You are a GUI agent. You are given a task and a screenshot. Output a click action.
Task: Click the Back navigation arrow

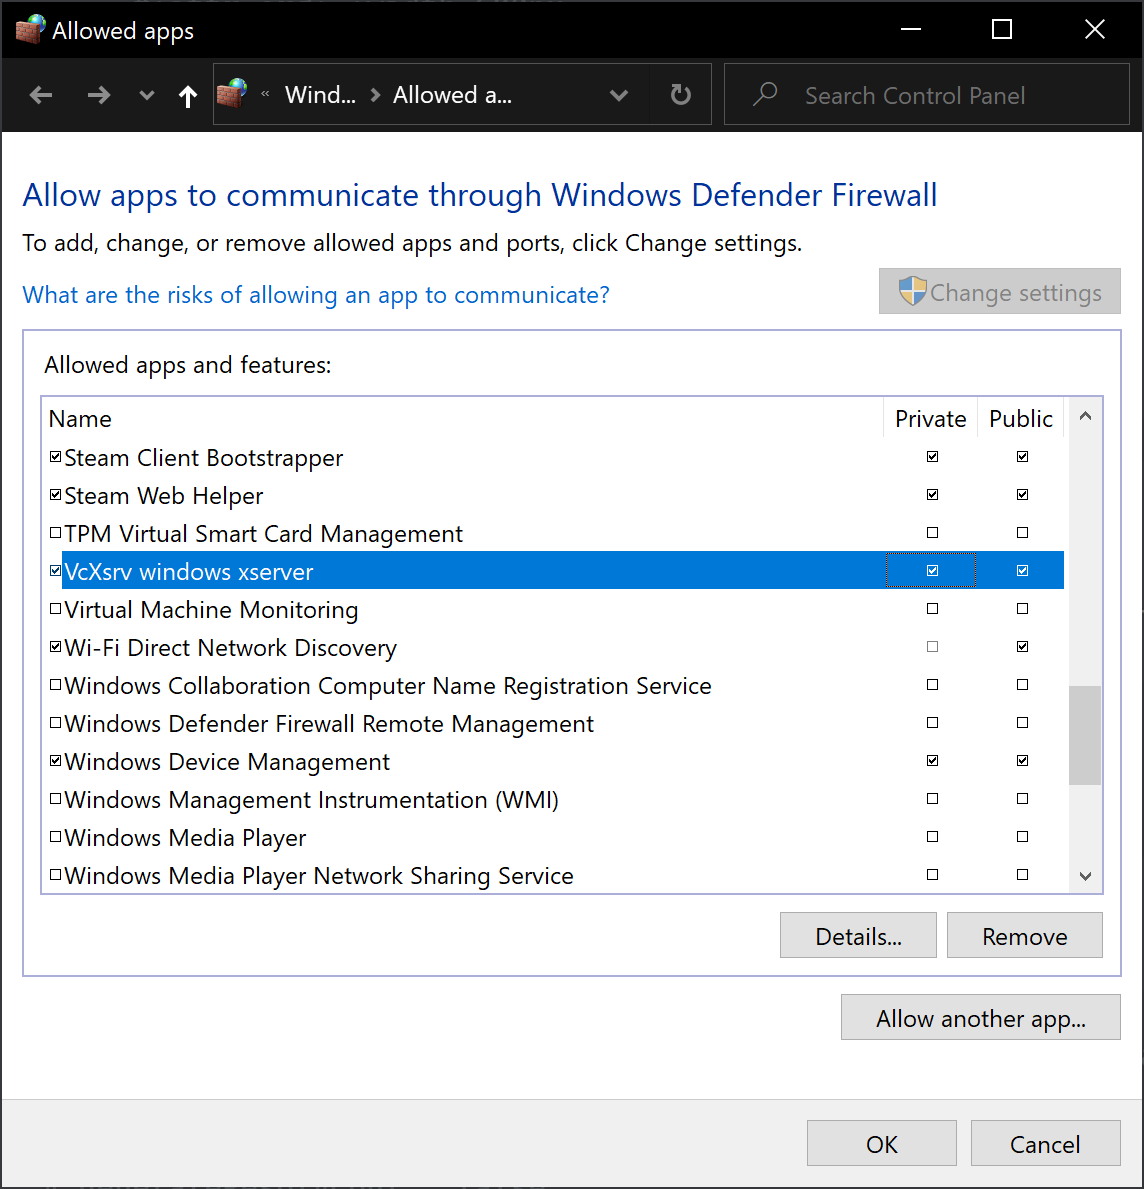(x=41, y=95)
